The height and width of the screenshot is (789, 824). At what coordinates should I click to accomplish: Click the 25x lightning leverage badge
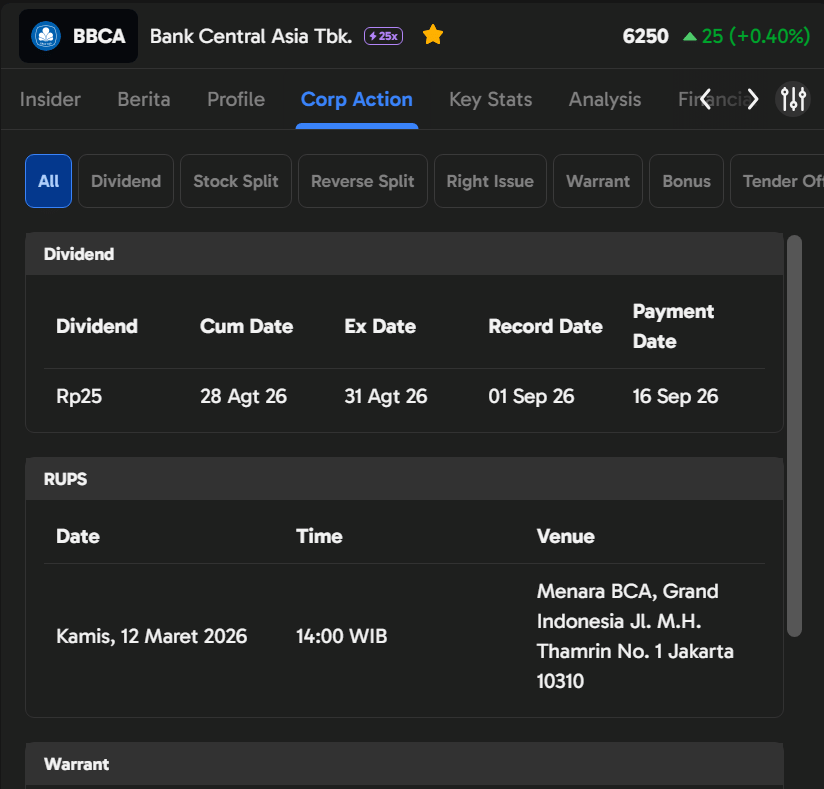tap(384, 36)
